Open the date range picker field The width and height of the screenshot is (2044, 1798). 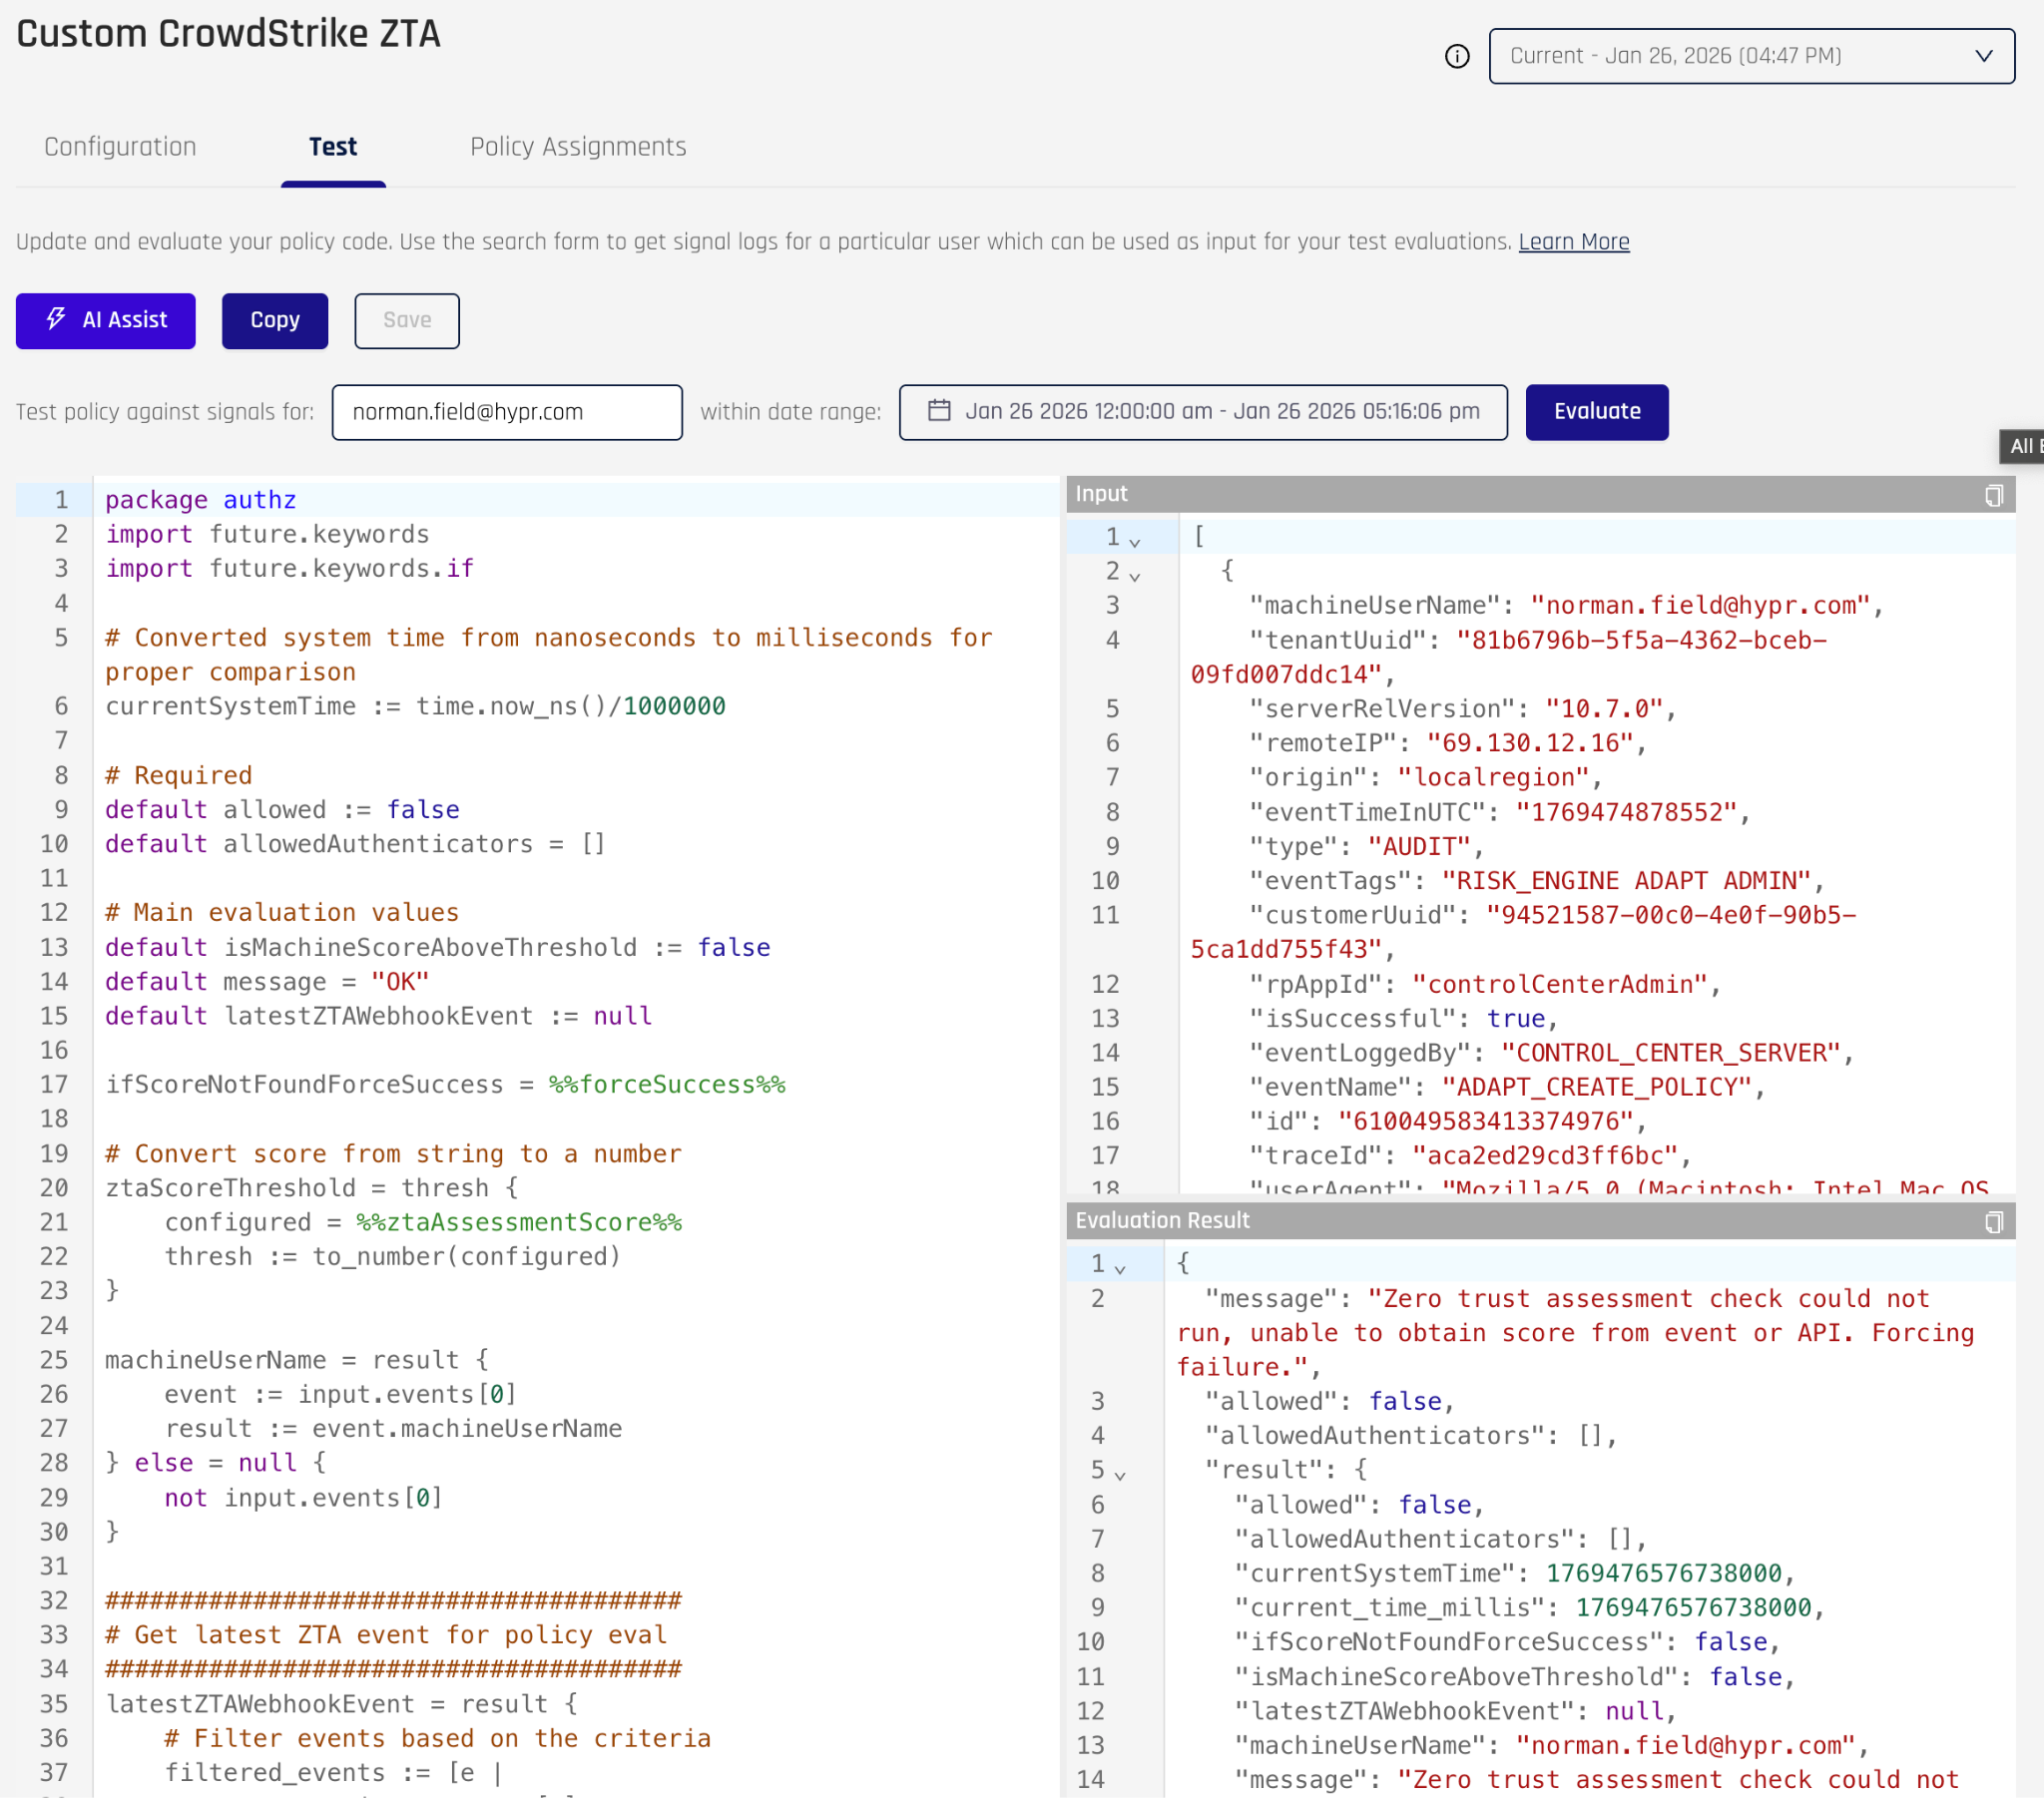tap(1203, 412)
